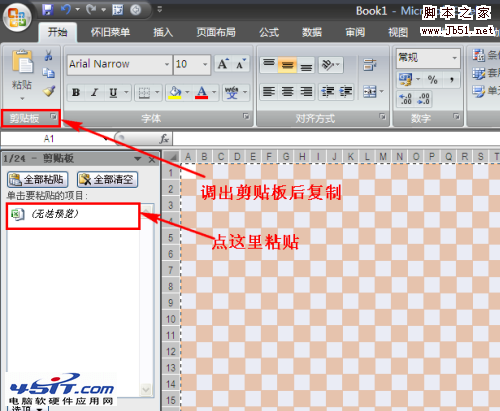The height and width of the screenshot is (411, 500).
Task: Decrease font size with Shrink Font
Action: pos(241,64)
